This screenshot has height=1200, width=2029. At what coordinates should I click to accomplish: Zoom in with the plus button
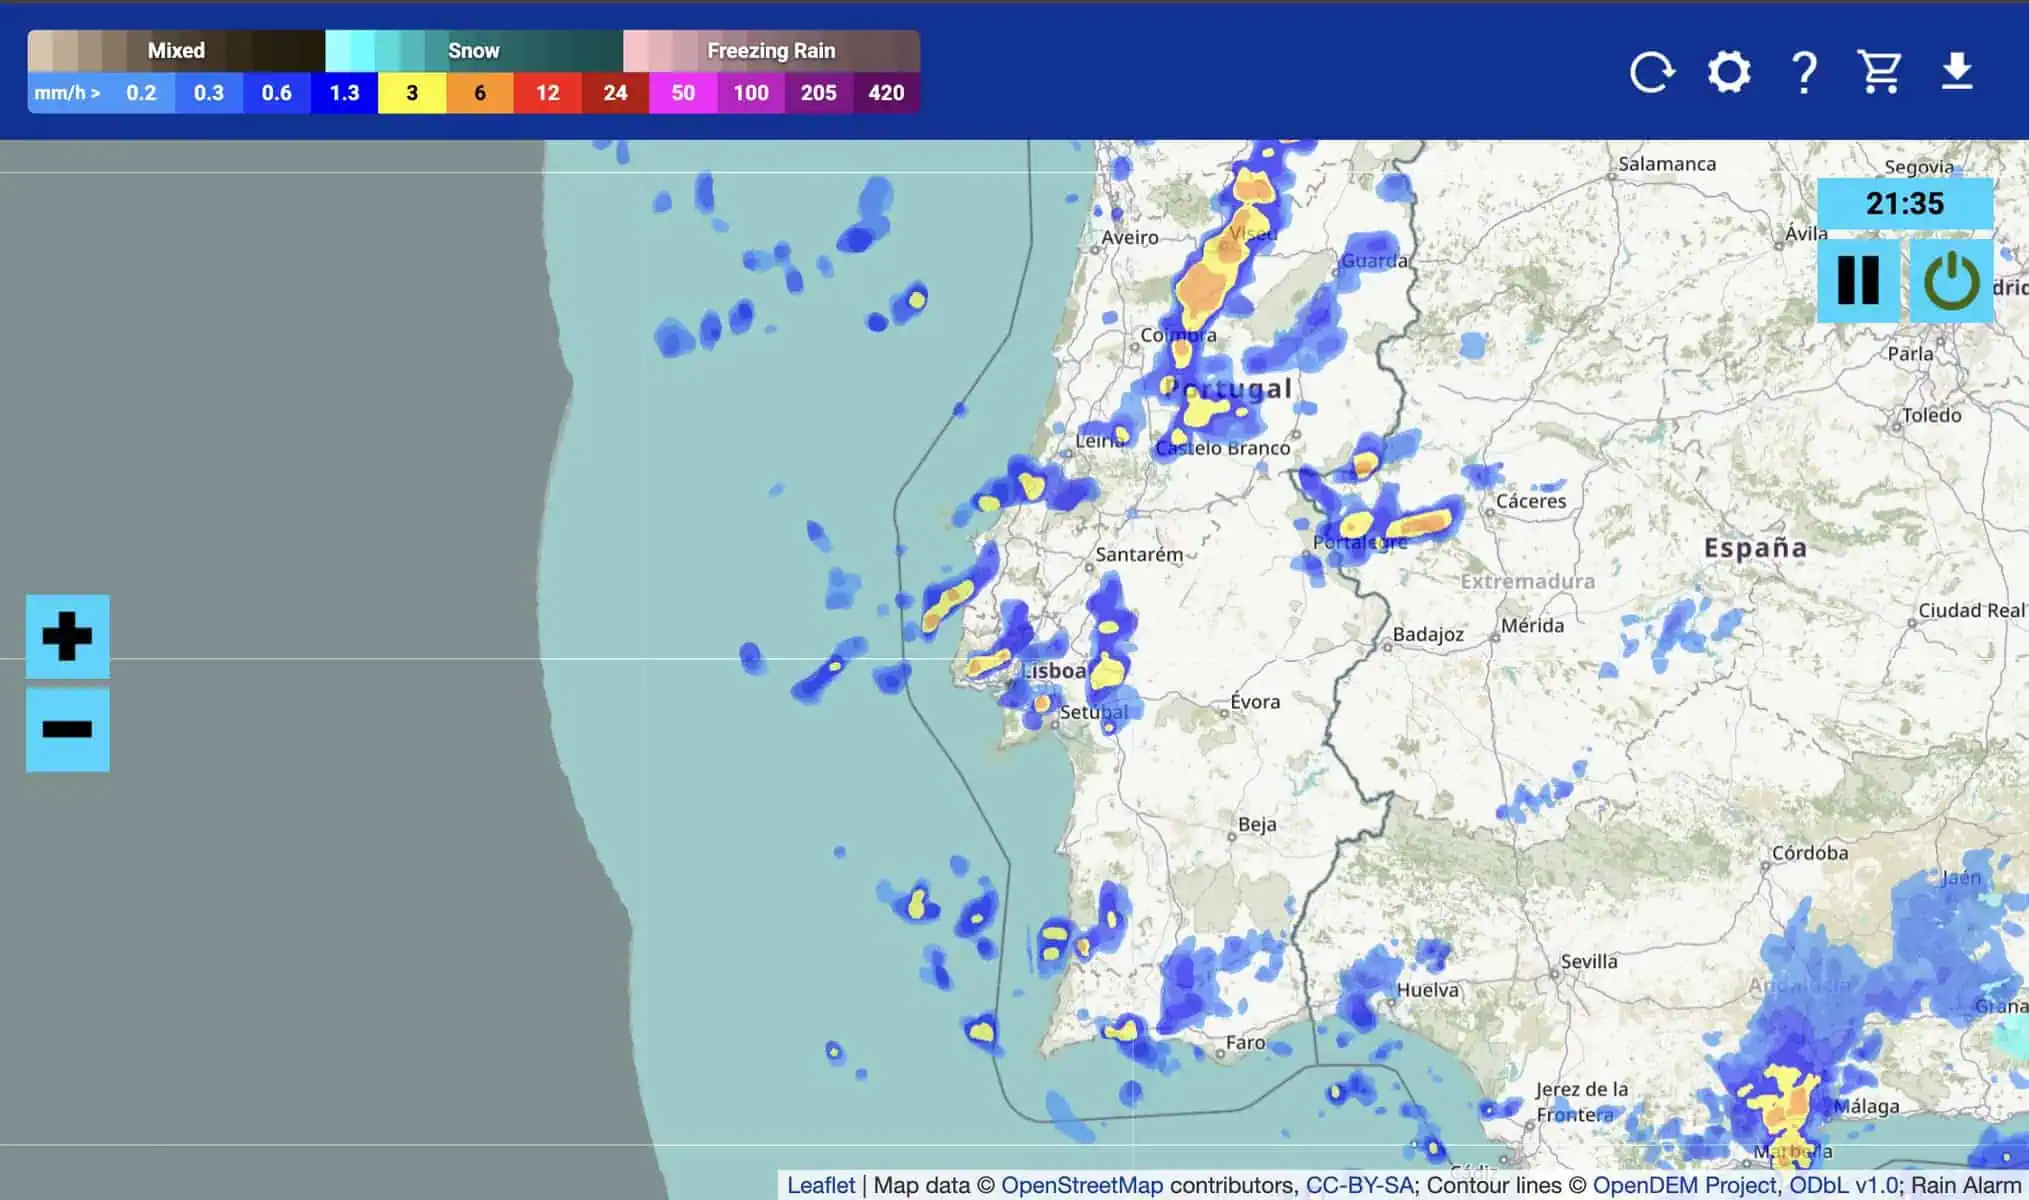point(67,637)
